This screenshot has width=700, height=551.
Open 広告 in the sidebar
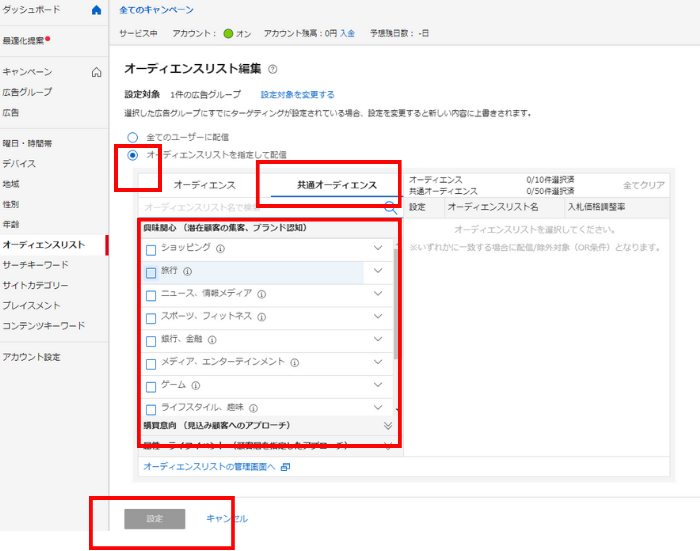click(x=11, y=113)
